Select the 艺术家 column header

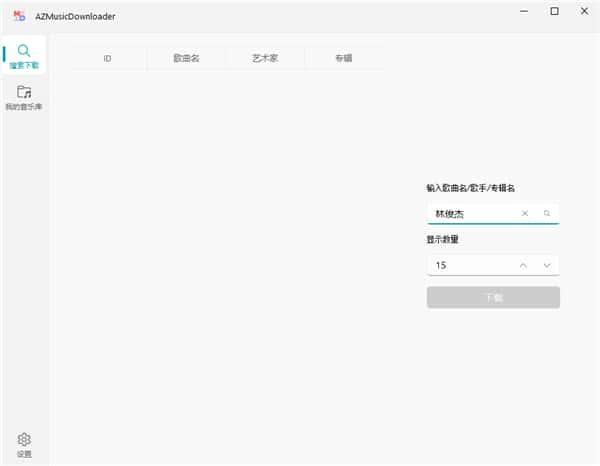coord(265,58)
